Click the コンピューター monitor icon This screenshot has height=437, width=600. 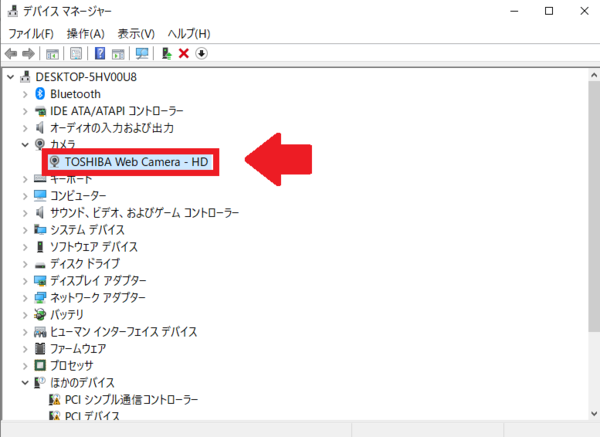tap(40, 196)
